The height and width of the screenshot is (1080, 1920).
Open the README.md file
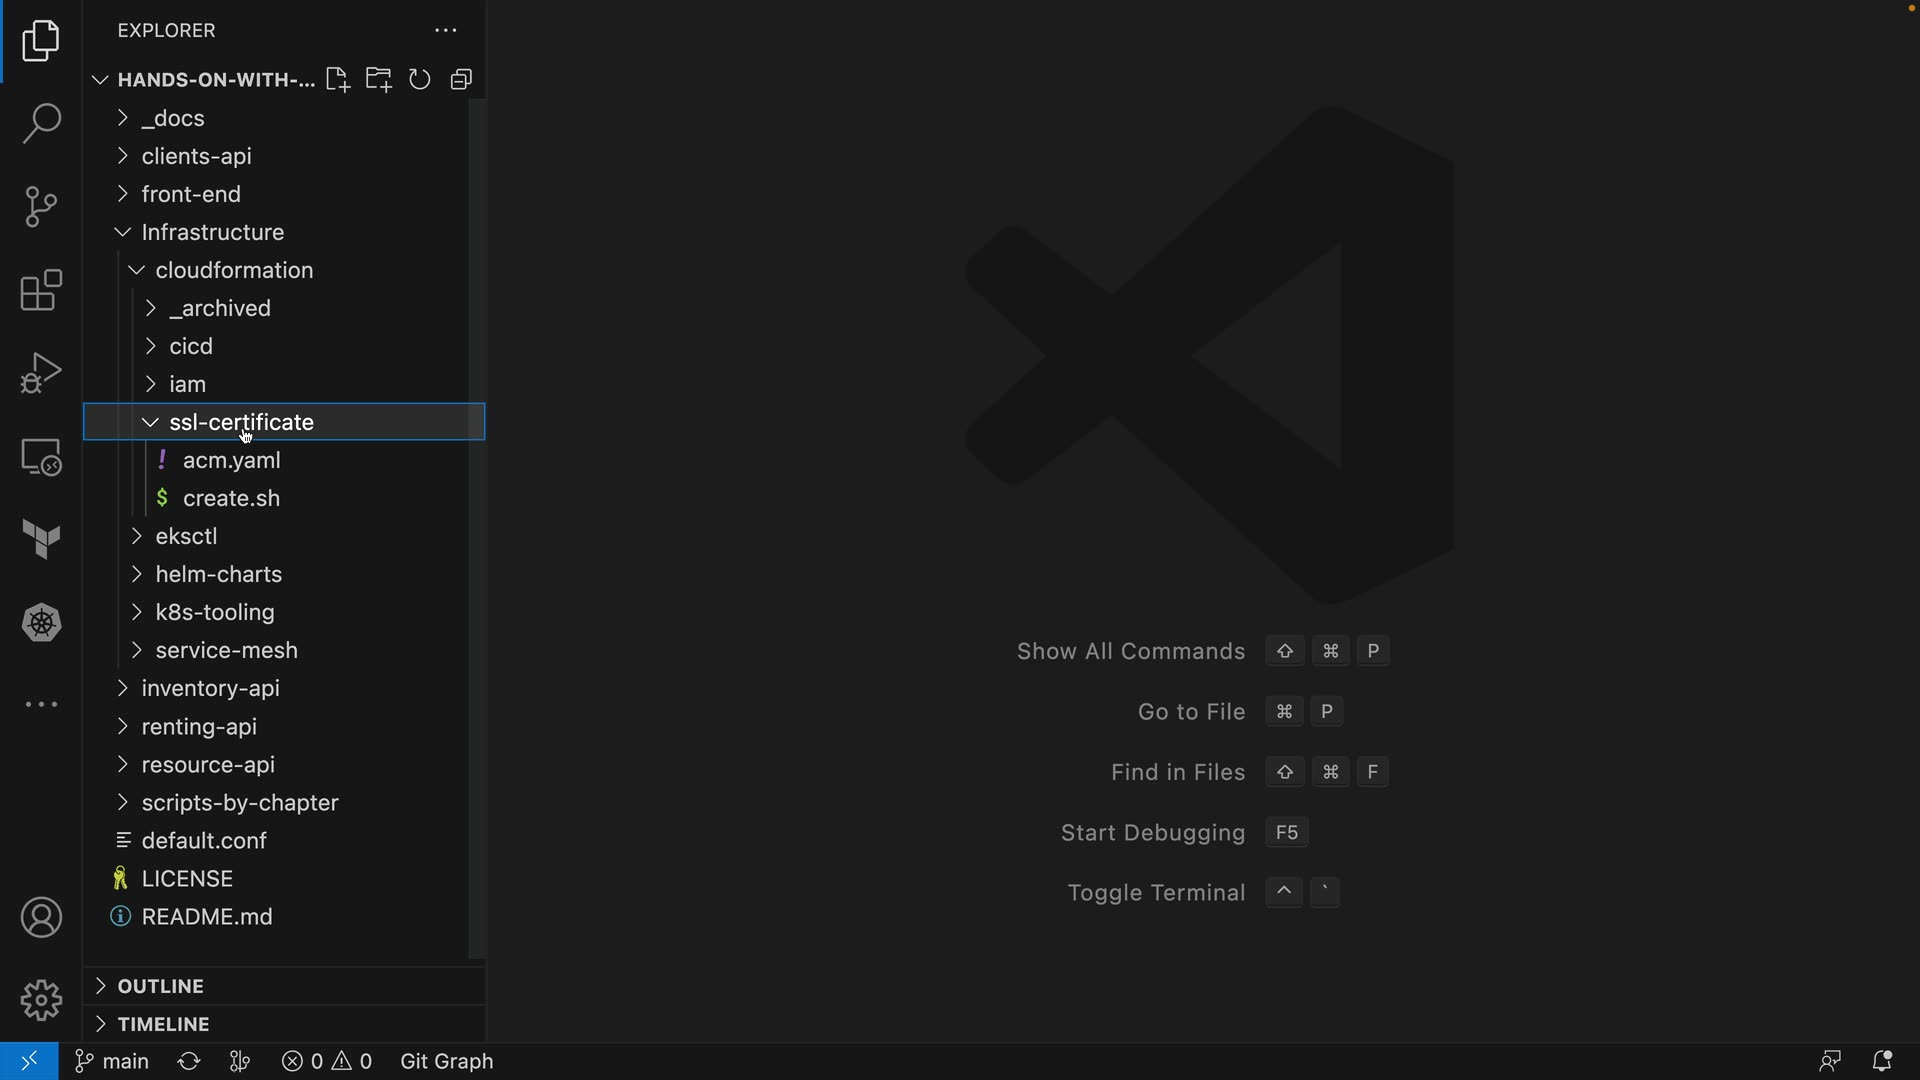pos(206,917)
